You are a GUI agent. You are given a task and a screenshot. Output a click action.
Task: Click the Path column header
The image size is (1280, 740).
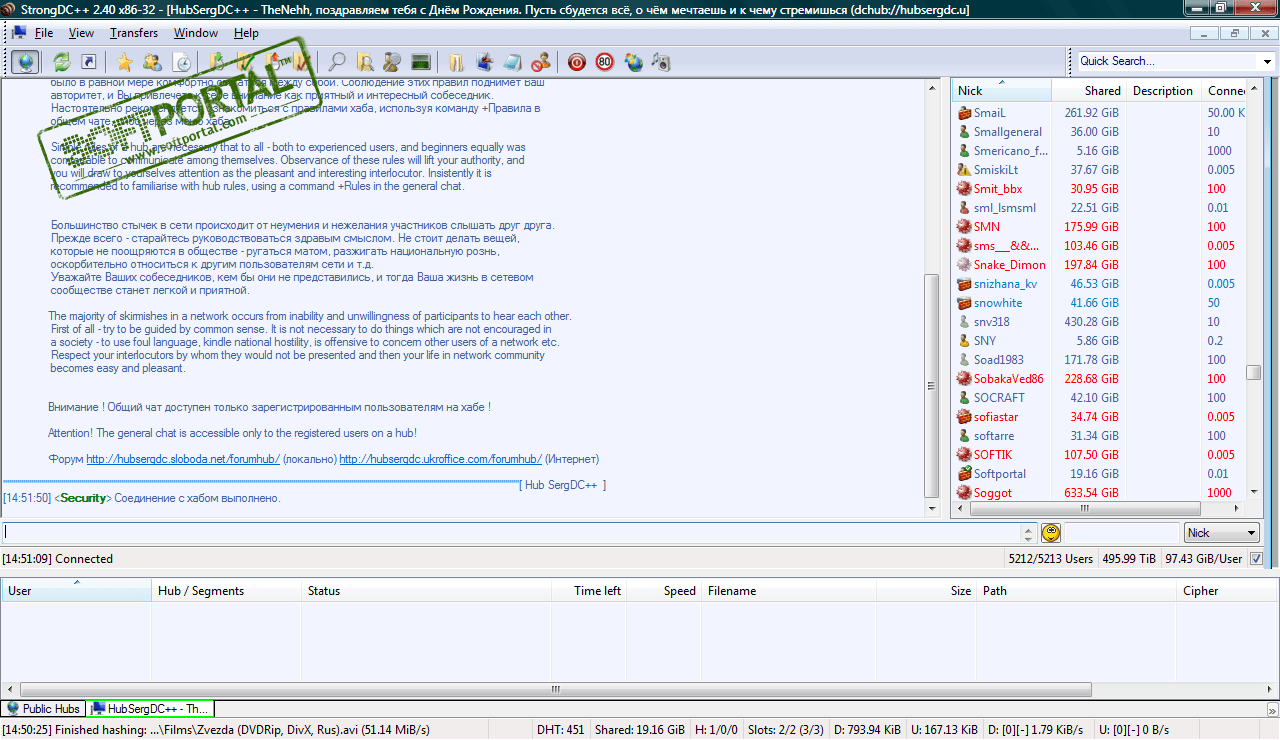coord(1076,590)
